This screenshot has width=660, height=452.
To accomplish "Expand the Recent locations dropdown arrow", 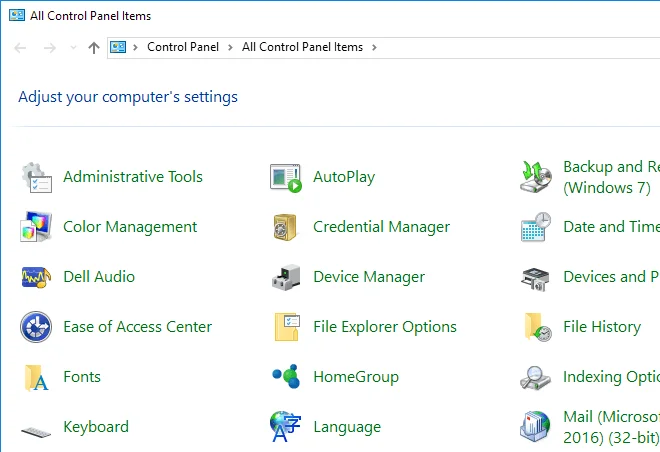I will tap(73, 48).
